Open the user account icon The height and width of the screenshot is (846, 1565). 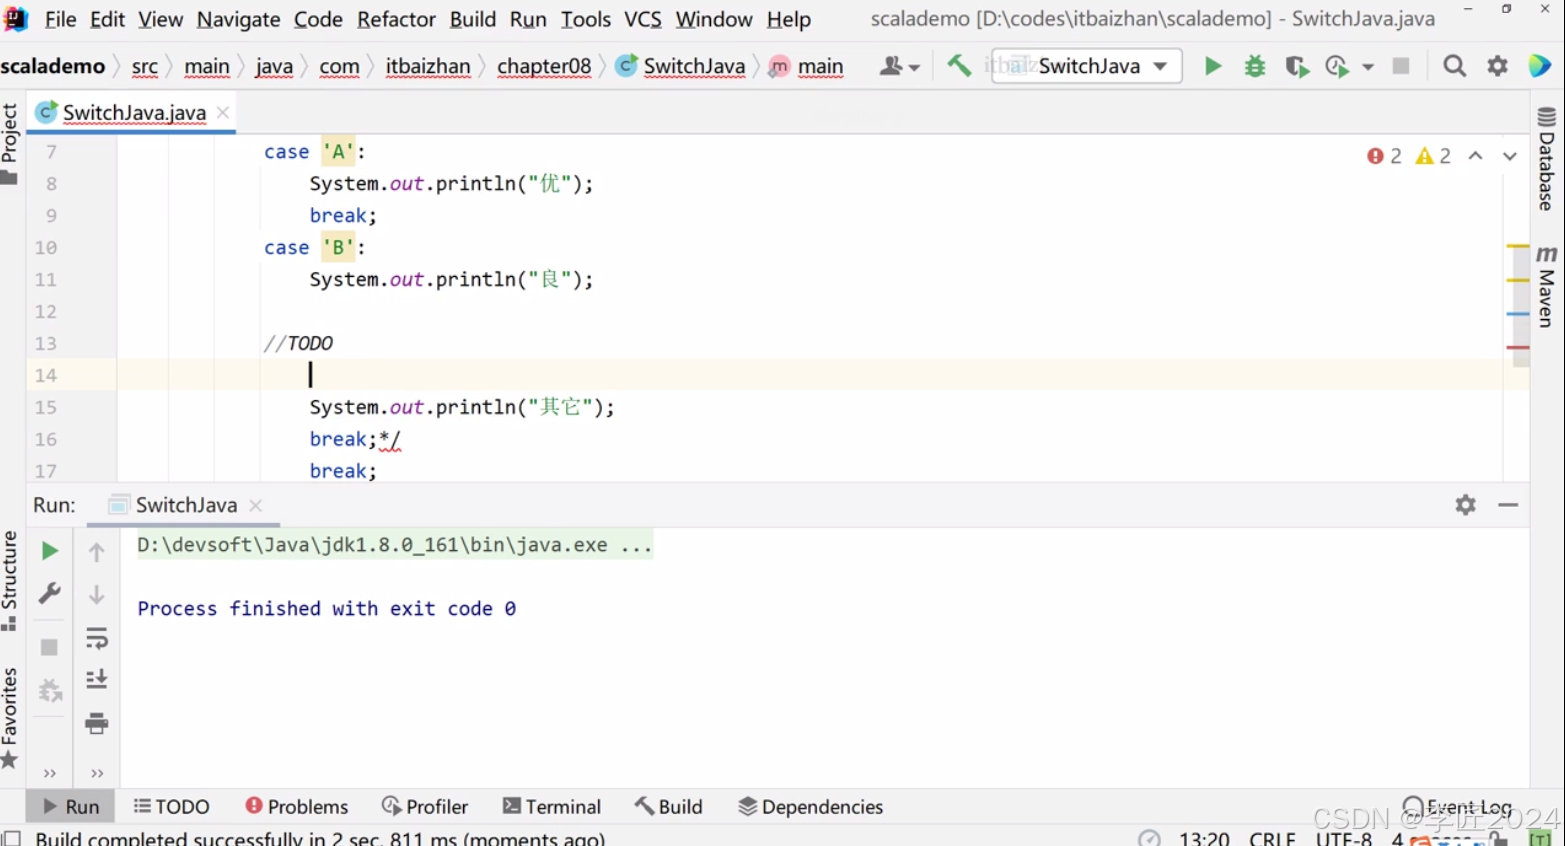pos(890,66)
